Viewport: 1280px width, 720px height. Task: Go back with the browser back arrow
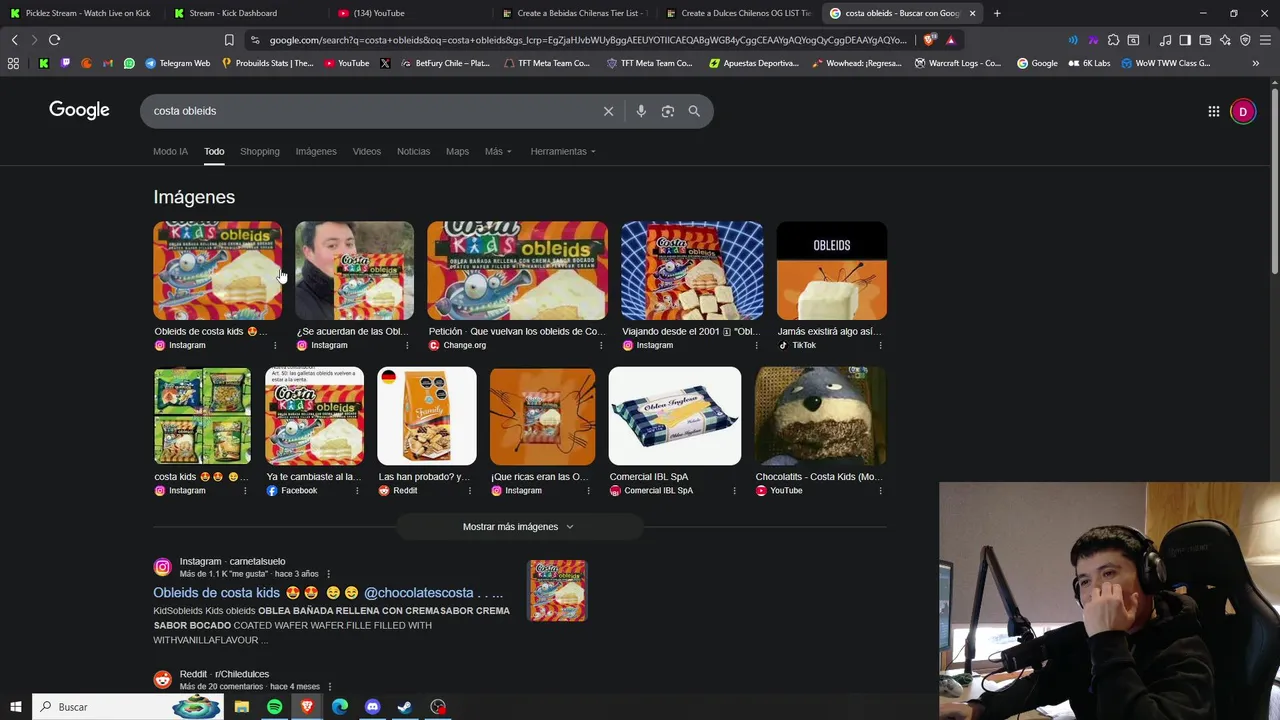pyautogui.click(x=14, y=40)
